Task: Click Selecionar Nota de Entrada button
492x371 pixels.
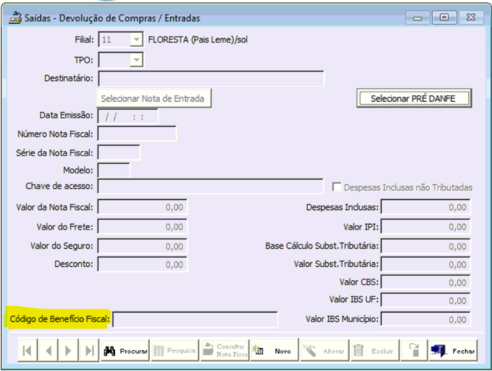Action: tap(154, 98)
